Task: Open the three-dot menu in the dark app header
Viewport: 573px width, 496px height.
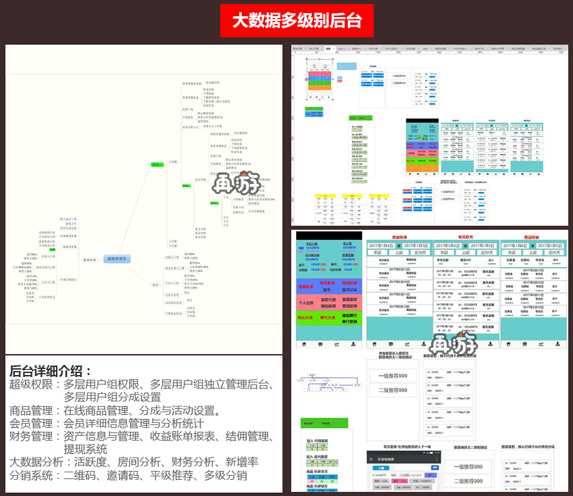Action: (436, 459)
